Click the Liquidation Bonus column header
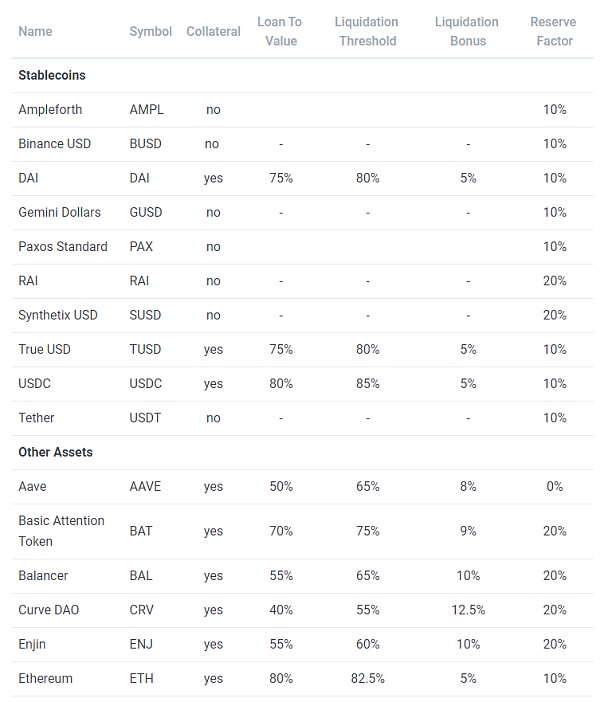 pos(467,31)
